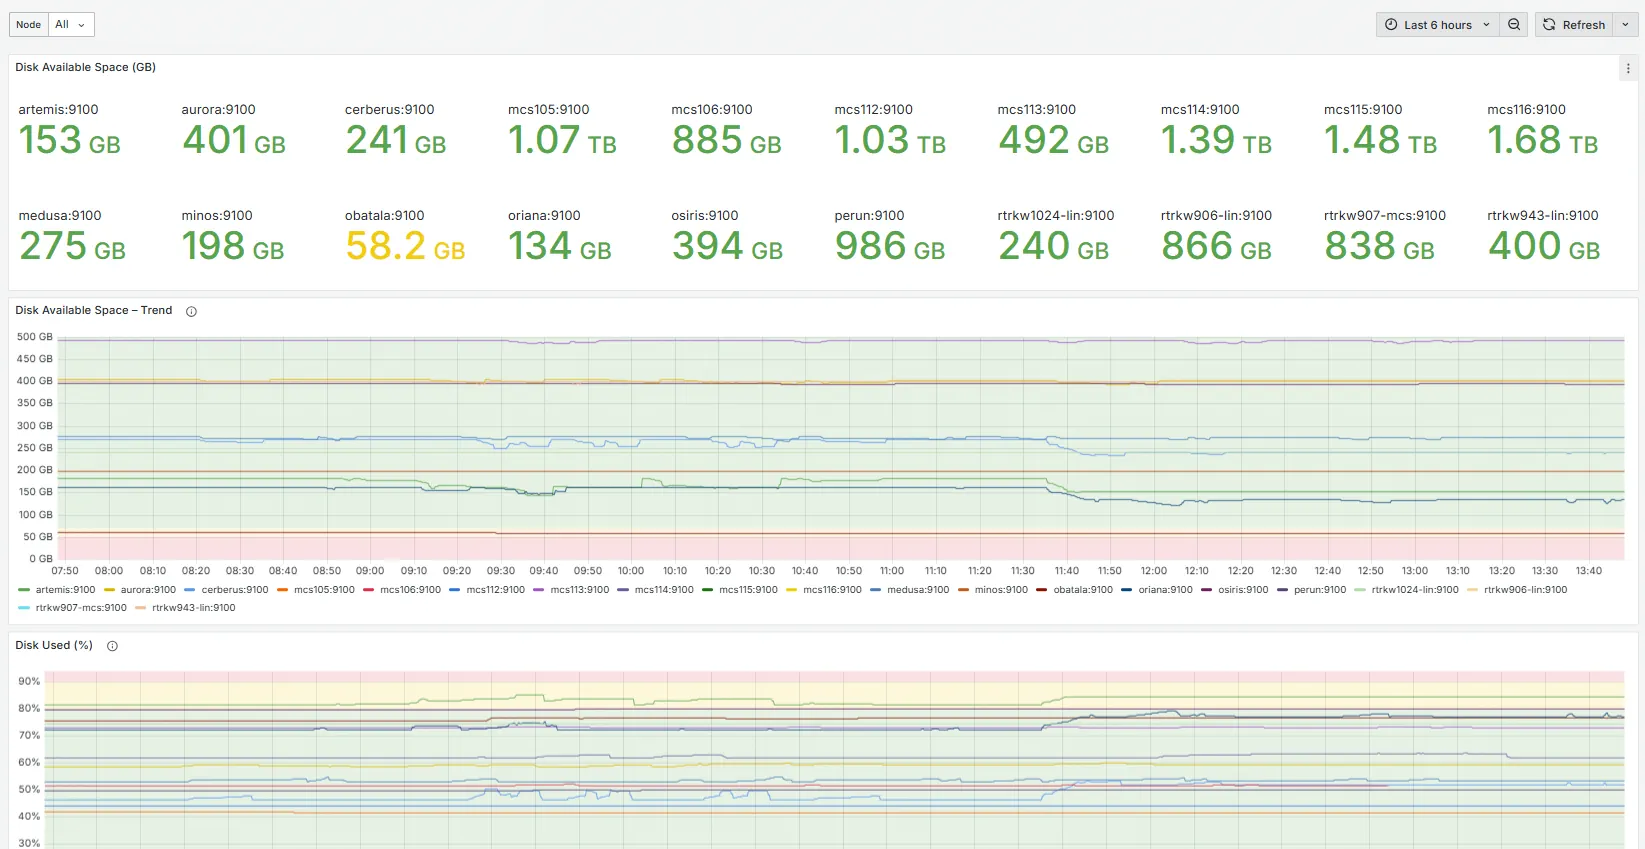
Task: Click the mcs113:9100 492 GB stat value
Action: point(1054,140)
